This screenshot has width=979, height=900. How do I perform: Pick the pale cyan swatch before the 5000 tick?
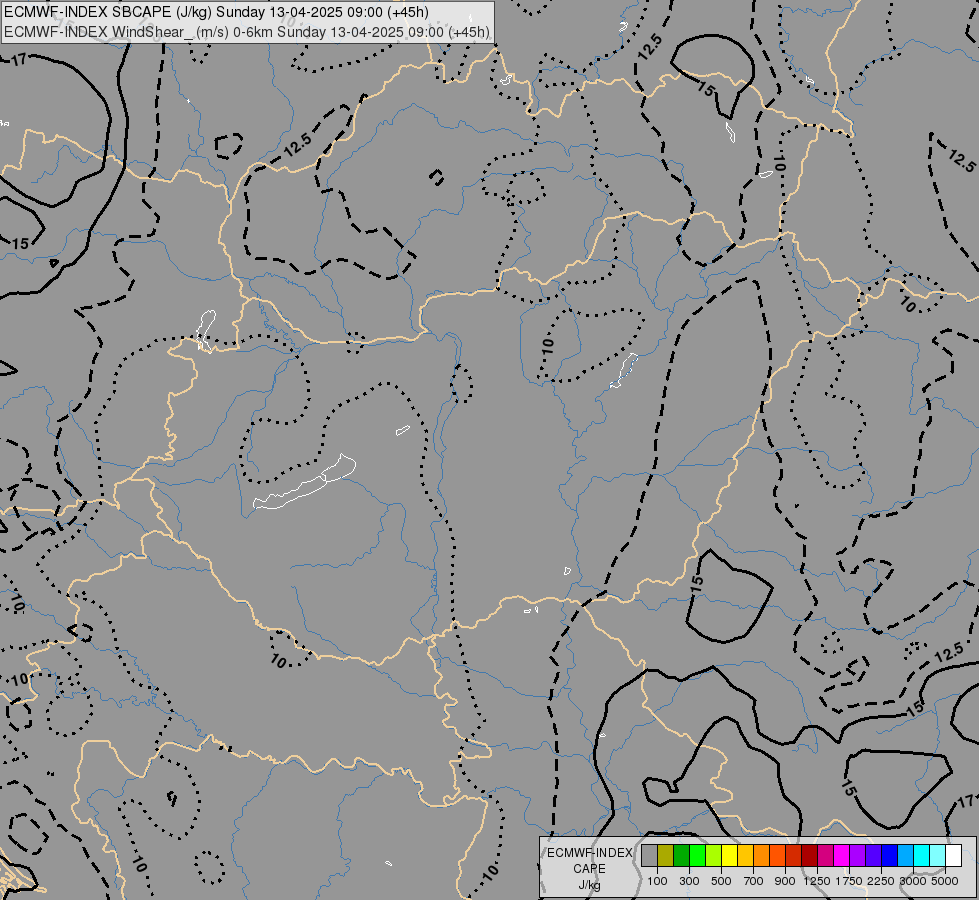point(937,855)
